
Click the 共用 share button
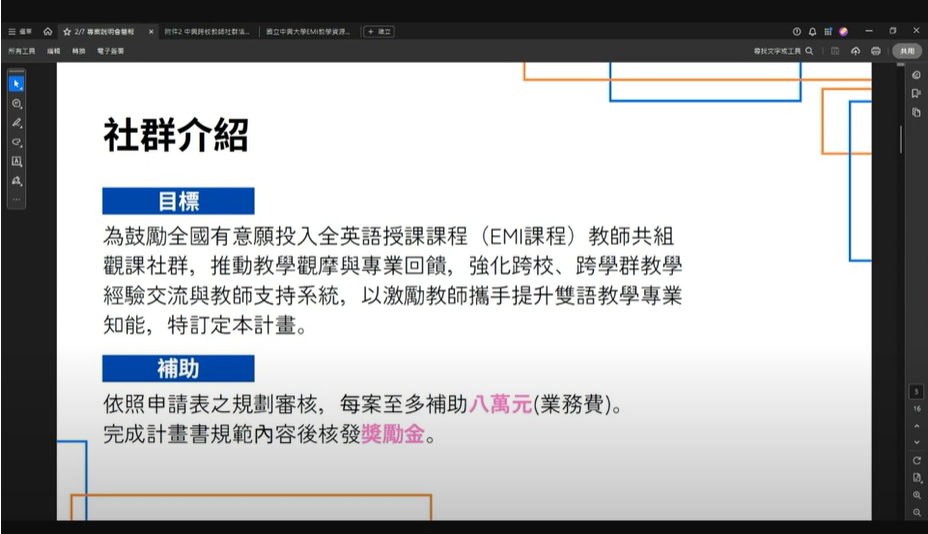tap(907, 51)
